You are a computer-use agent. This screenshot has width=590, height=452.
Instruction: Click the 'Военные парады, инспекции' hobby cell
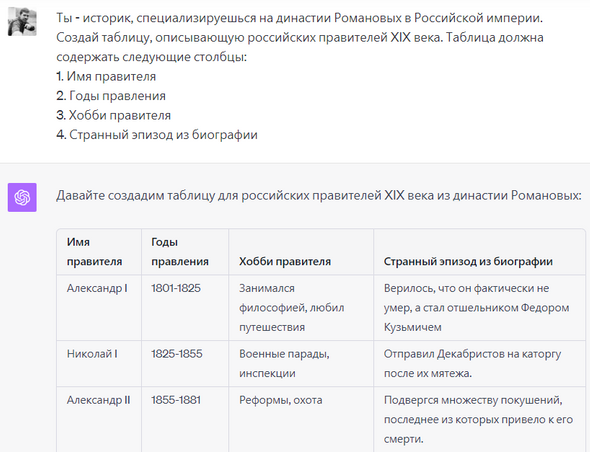[x=301, y=364]
